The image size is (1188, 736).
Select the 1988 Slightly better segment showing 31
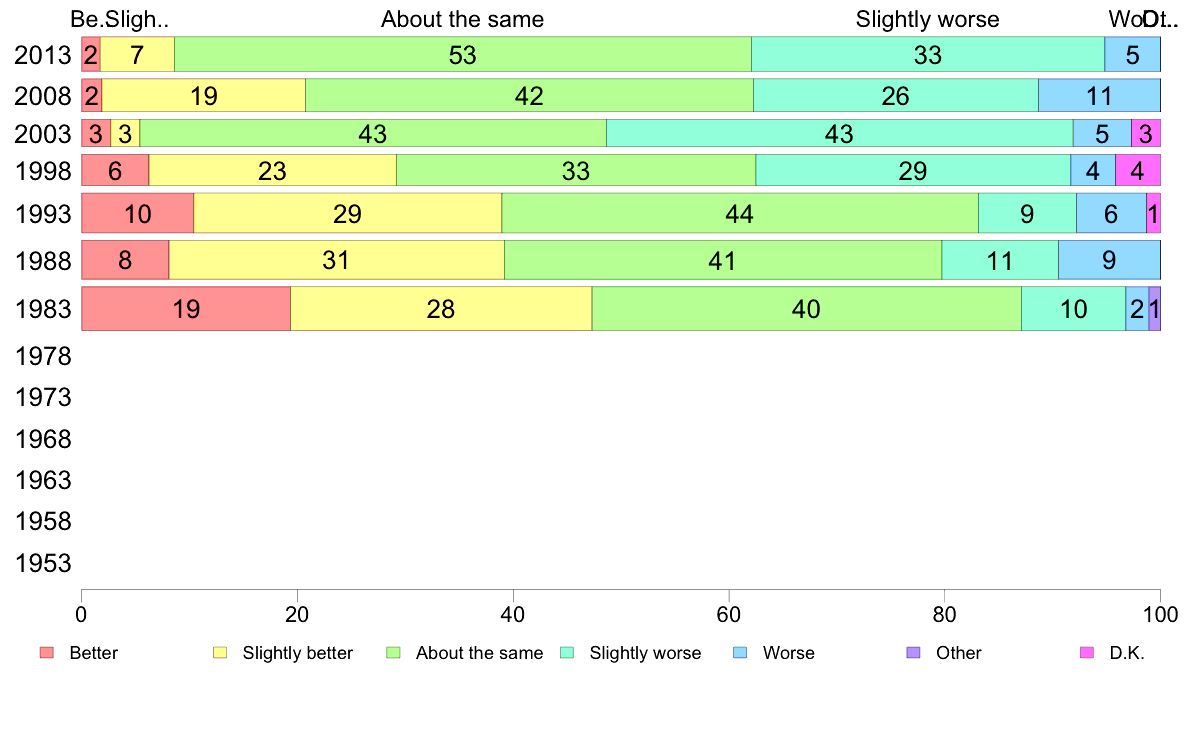(x=336, y=261)
